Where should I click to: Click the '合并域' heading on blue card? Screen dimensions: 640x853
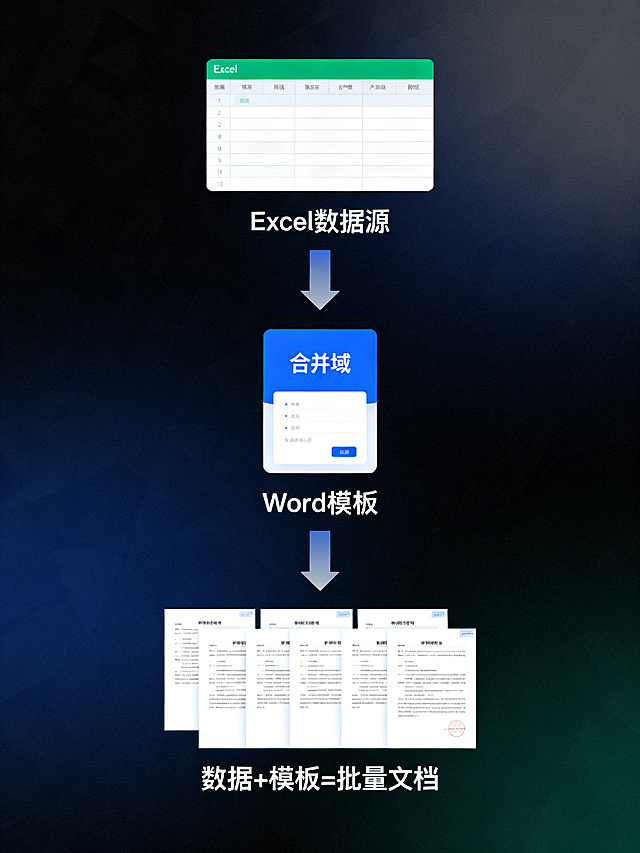(320, 363)
